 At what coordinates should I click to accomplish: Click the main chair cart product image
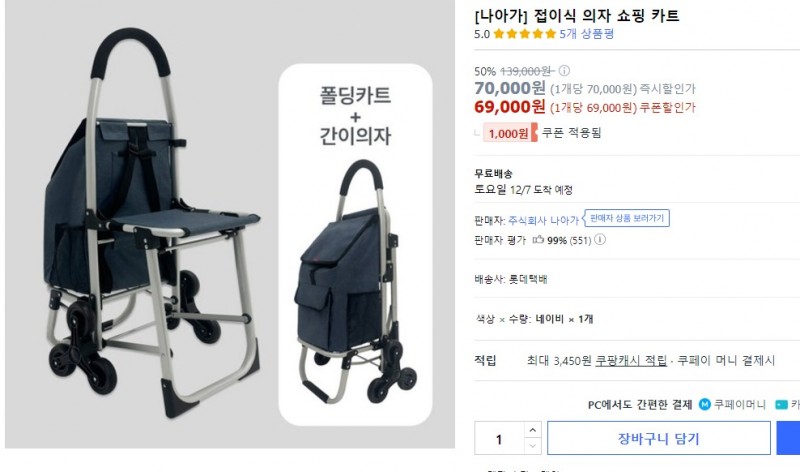151,222
